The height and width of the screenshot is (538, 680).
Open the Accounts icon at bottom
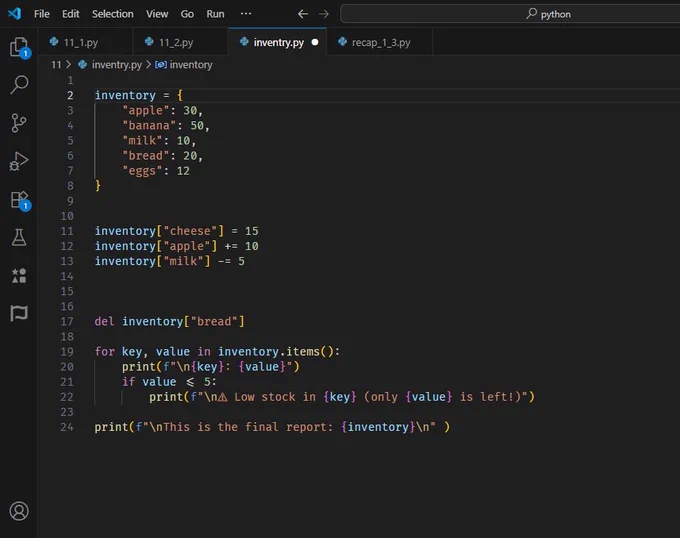[x=18, y=511]
